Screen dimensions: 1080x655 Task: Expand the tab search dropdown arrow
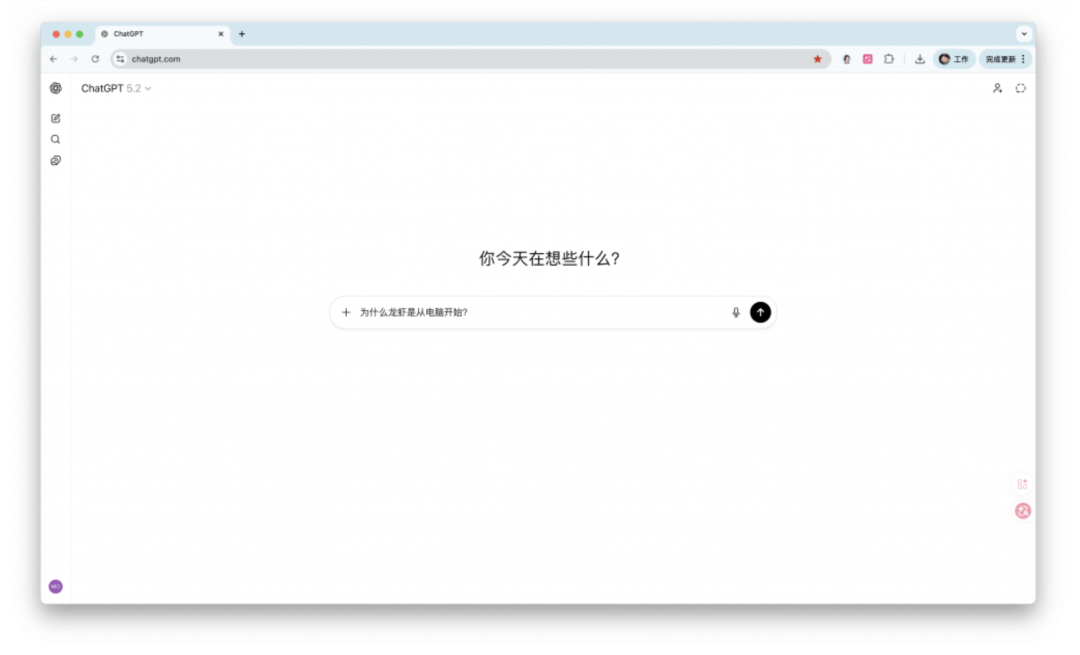1024,34
